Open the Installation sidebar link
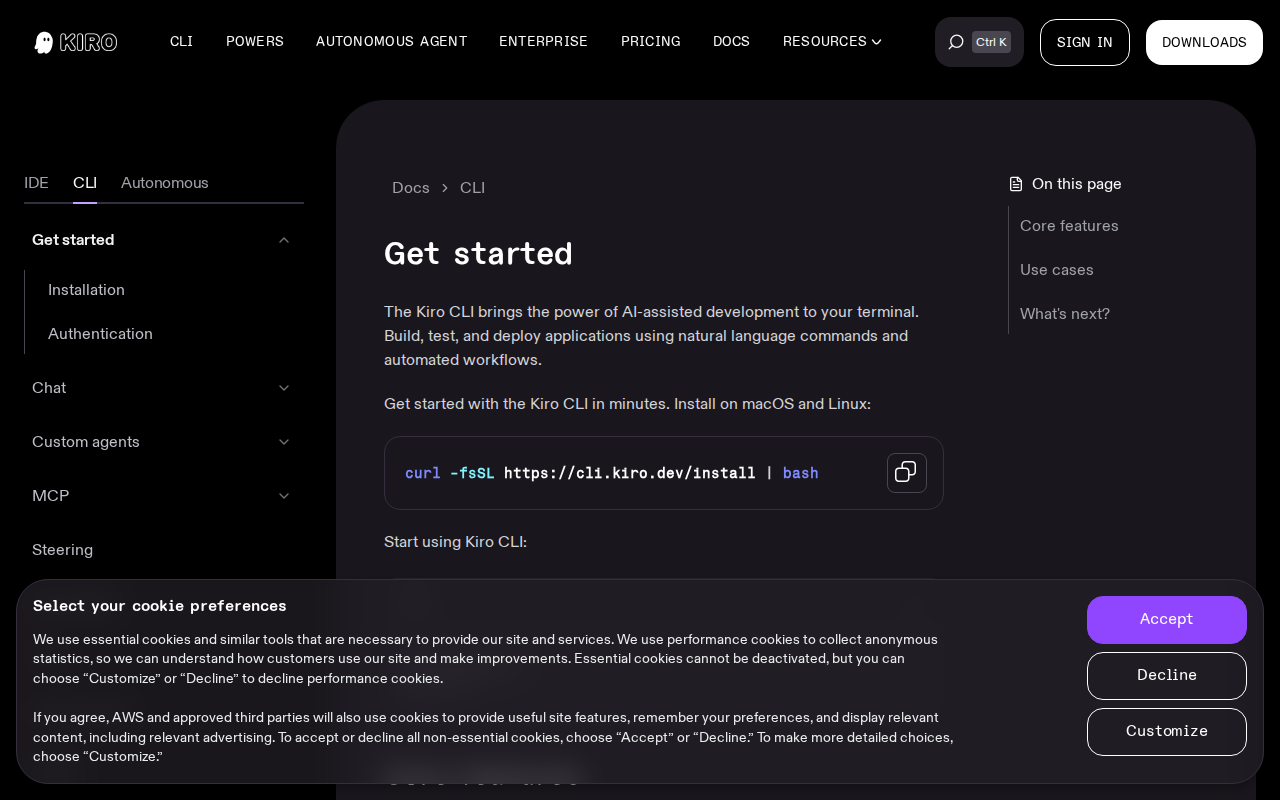 click(86, 290)
